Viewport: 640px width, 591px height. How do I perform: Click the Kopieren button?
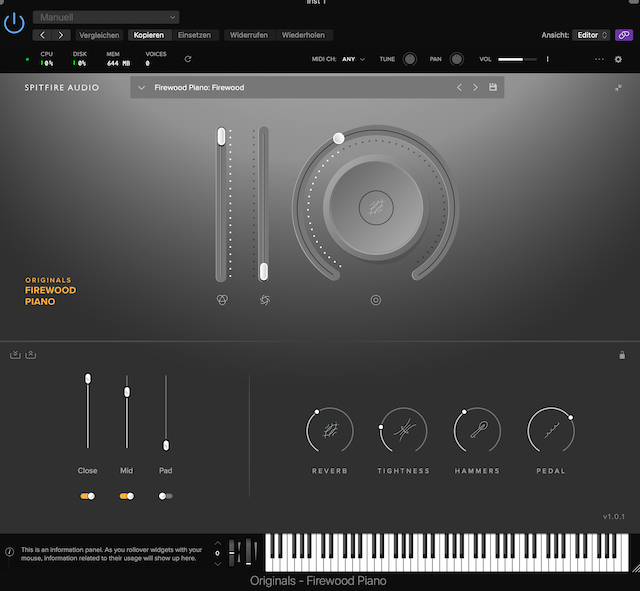[149, 35]
